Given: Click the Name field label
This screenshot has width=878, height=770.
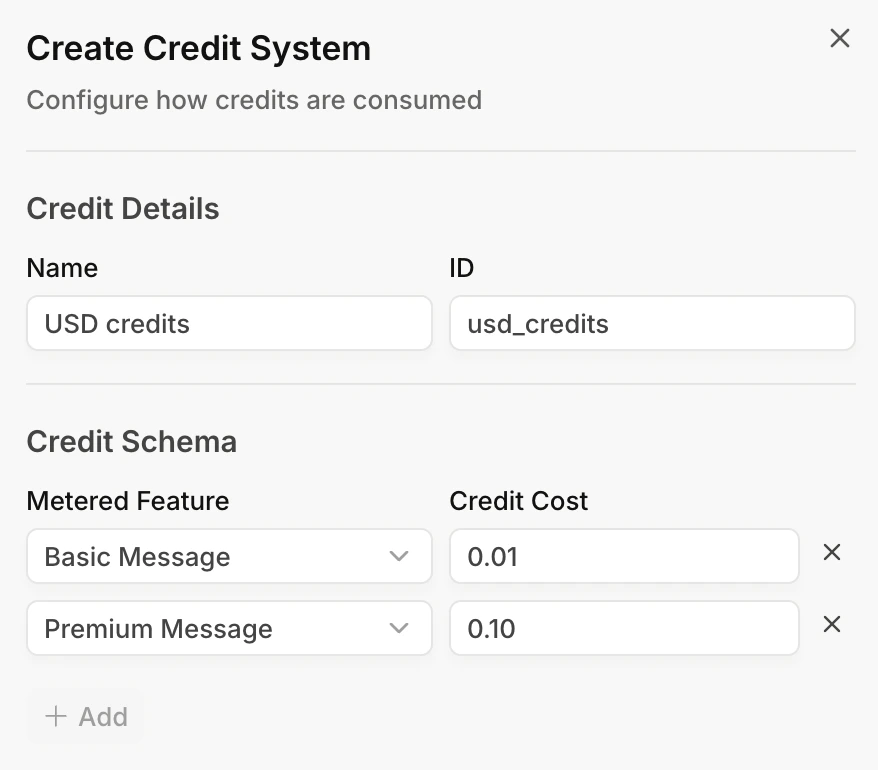Looking at the screenshot, I should tap(62, 268).
